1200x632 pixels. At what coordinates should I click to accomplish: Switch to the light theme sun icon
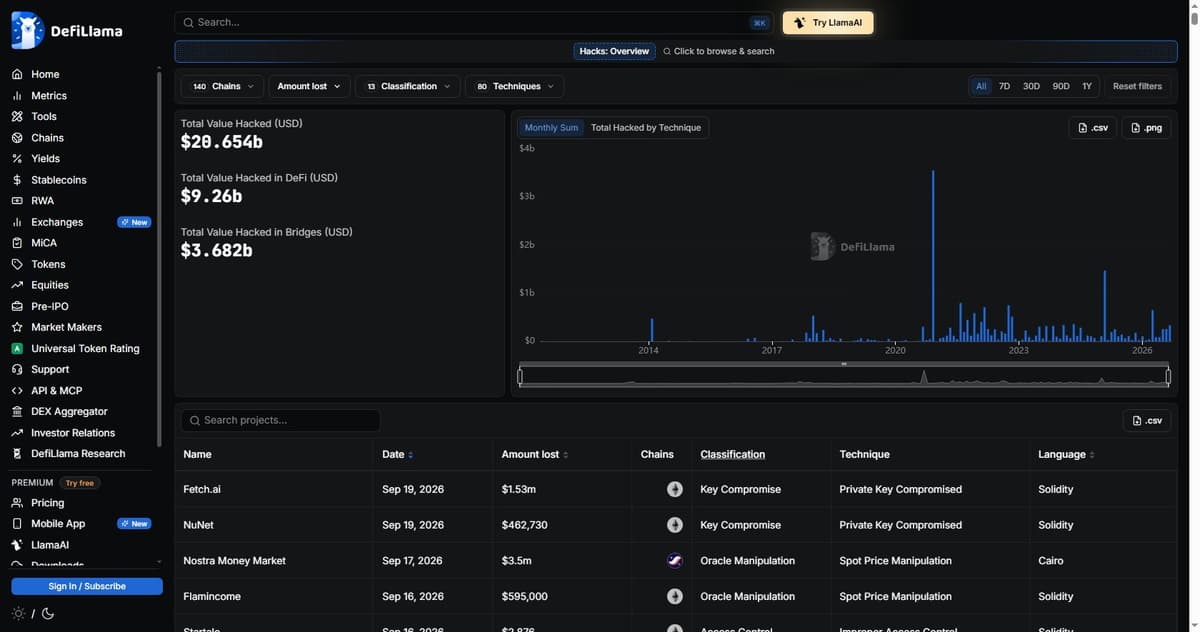coord(18,614)
